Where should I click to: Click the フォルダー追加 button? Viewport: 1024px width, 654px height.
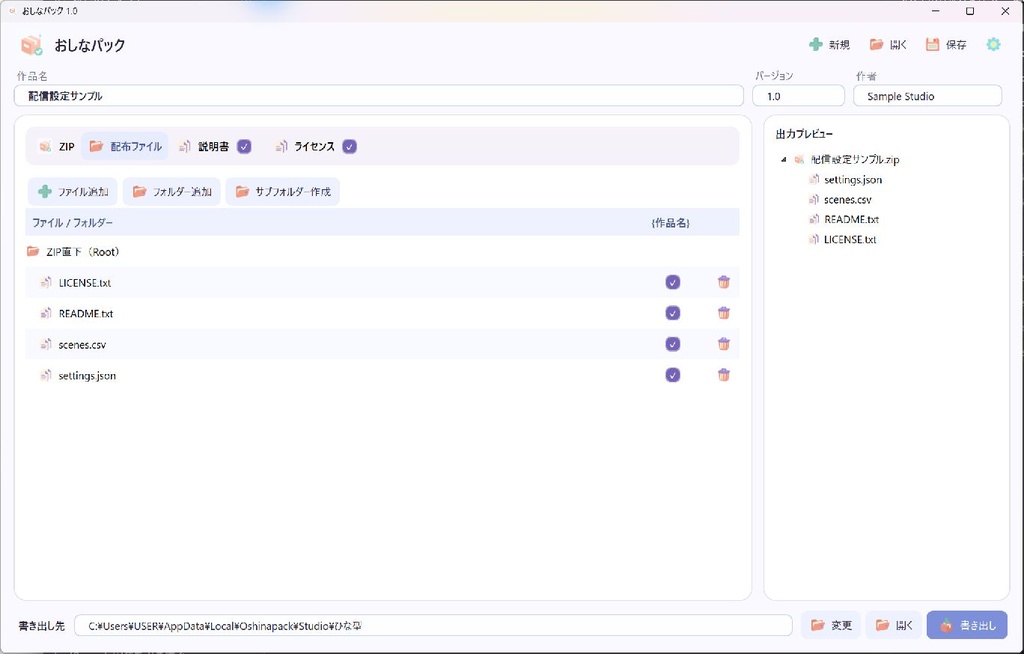point(172,191)
